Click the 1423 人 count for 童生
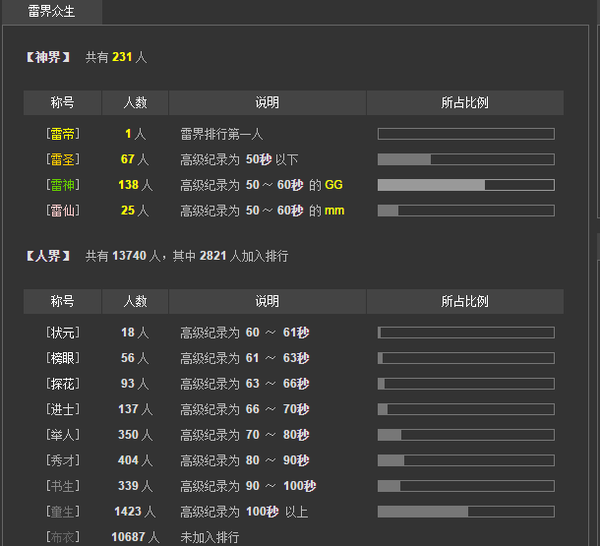 [x=135, y=512]
